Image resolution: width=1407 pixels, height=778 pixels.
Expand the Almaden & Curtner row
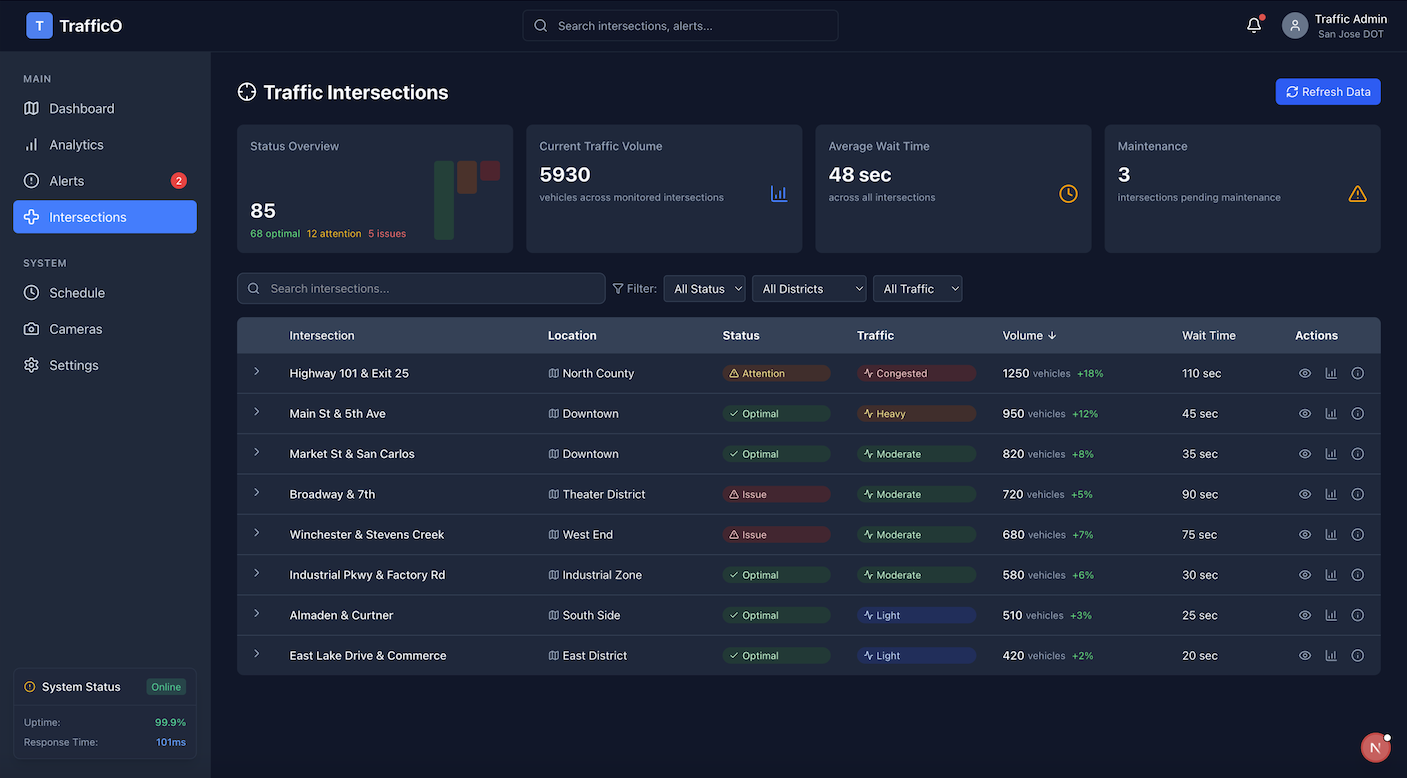[x=257, y=613]
